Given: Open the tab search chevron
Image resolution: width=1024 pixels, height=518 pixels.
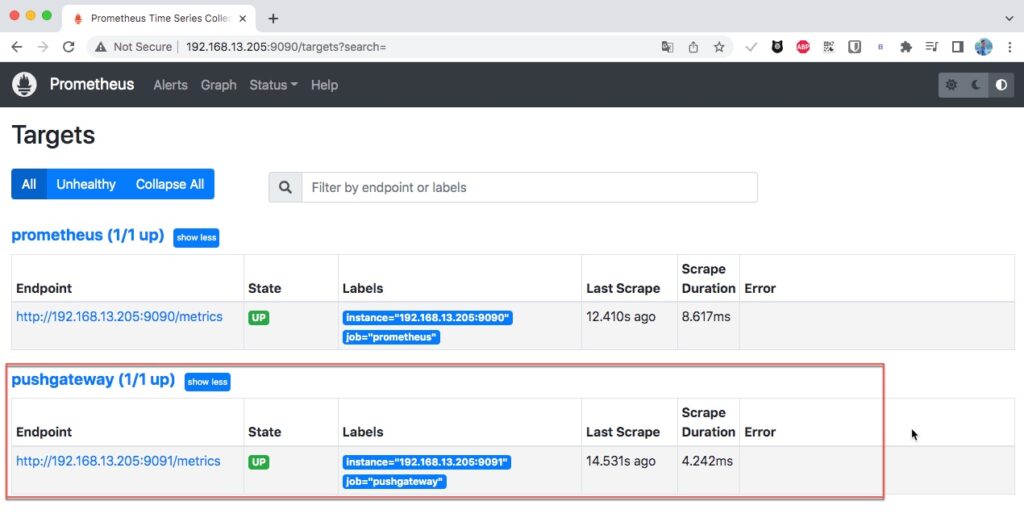Looking at the screenshot, I should [x=1009, y=18].
